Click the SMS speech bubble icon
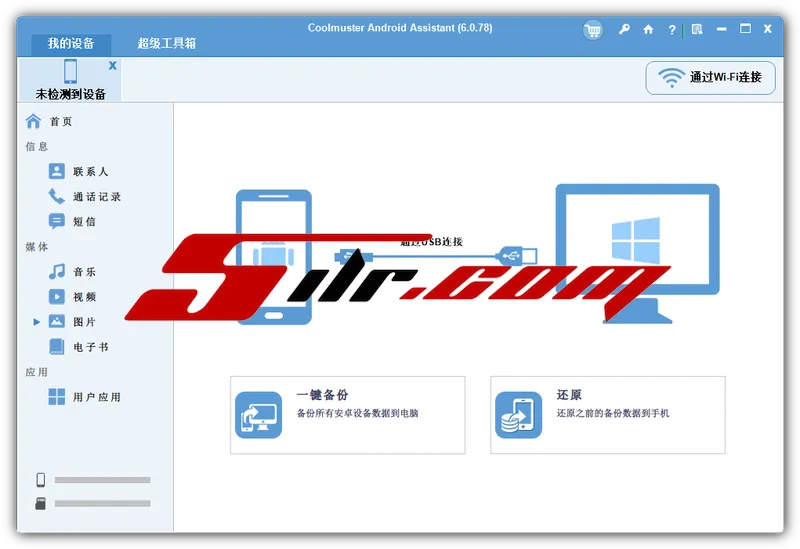This screenshot has height=549, width=800. (57, 221)
